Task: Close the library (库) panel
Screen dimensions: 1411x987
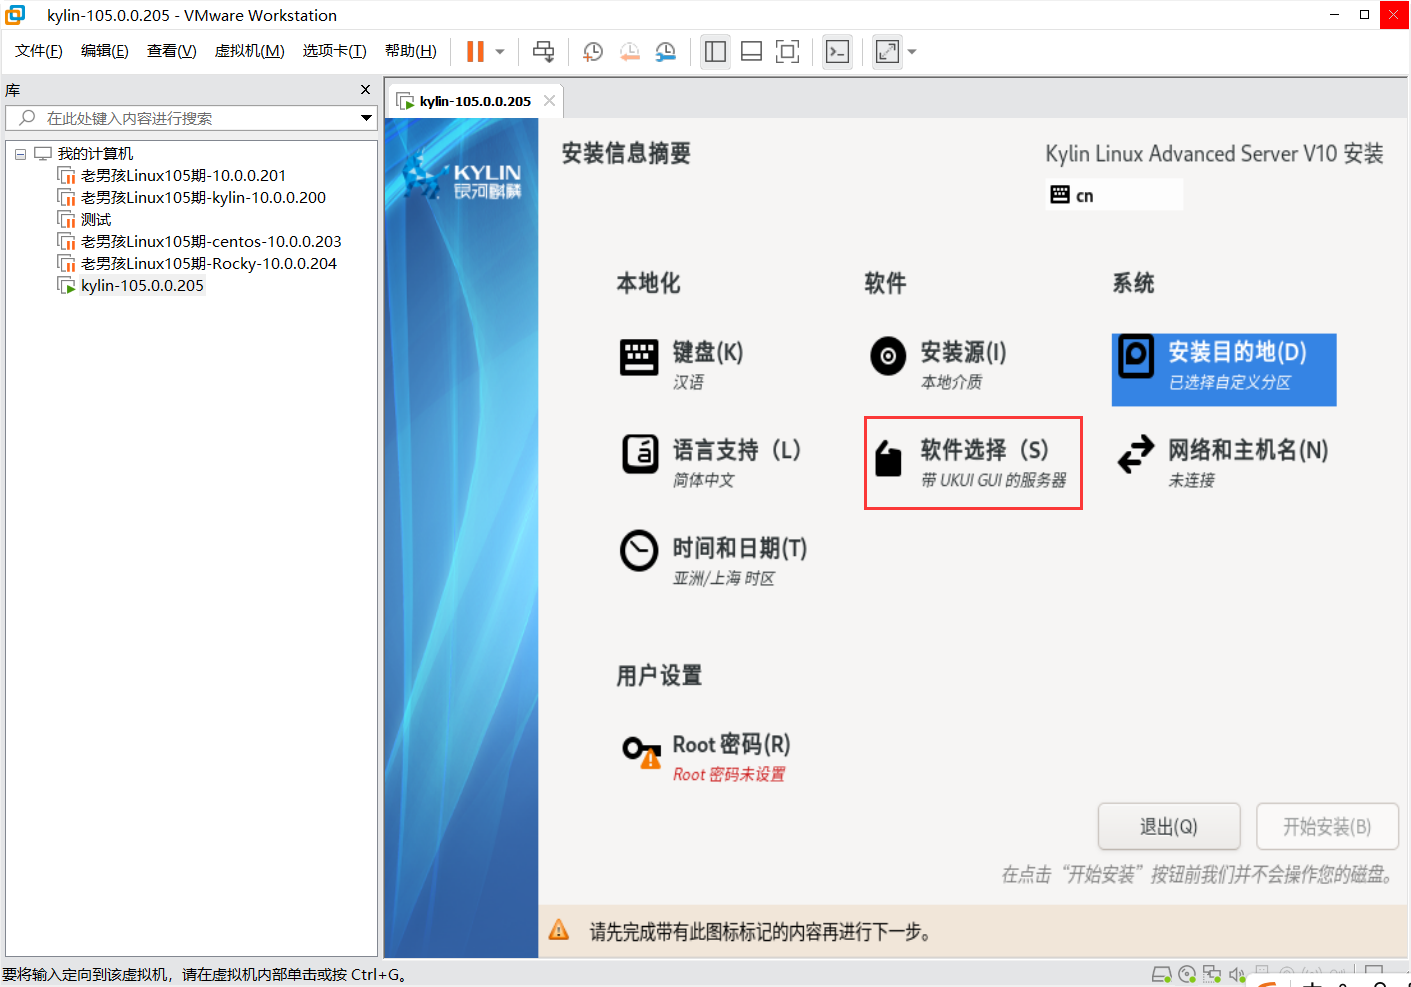Action: [x=365, y=90]
